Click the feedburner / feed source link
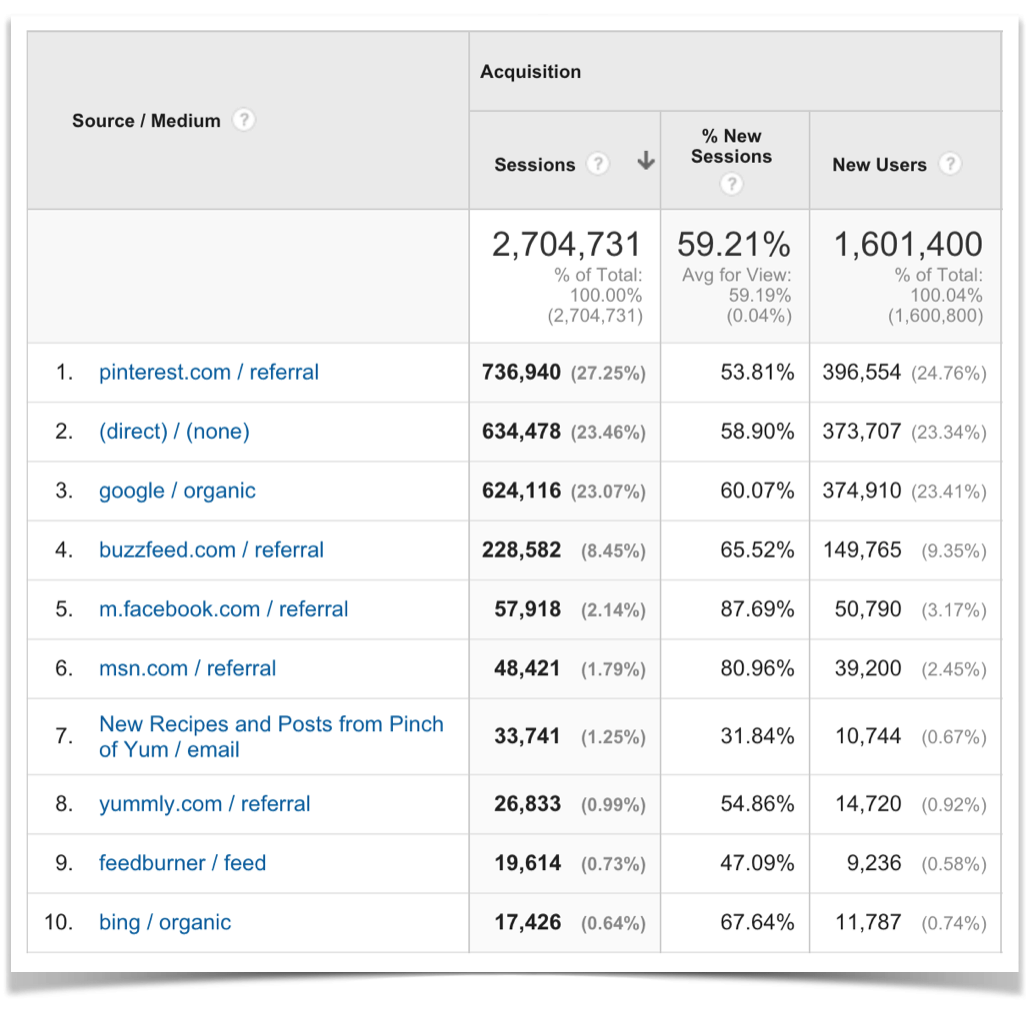Viewport: 1032px width, 1010px height. pyautogui.click(x=182, y=863)
